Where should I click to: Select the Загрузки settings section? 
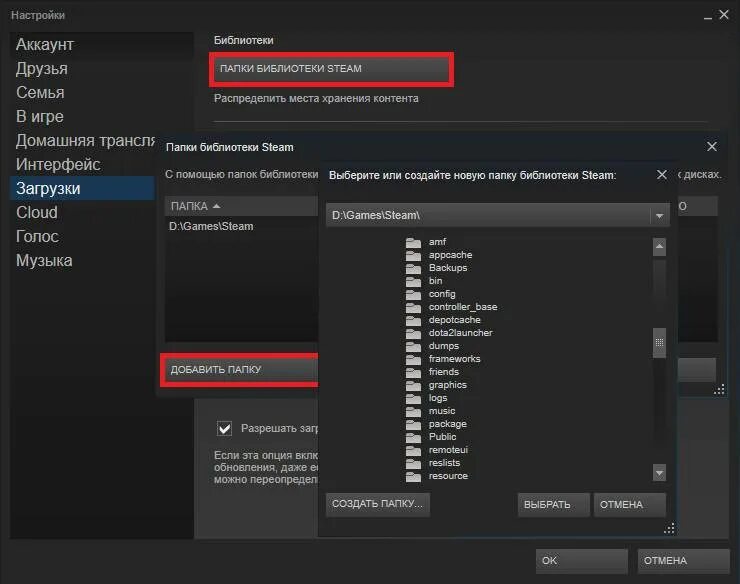pos(83,188)
